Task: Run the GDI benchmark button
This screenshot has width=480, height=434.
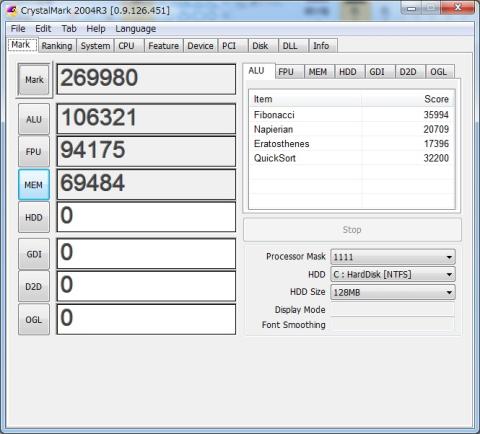Action: 34,254
